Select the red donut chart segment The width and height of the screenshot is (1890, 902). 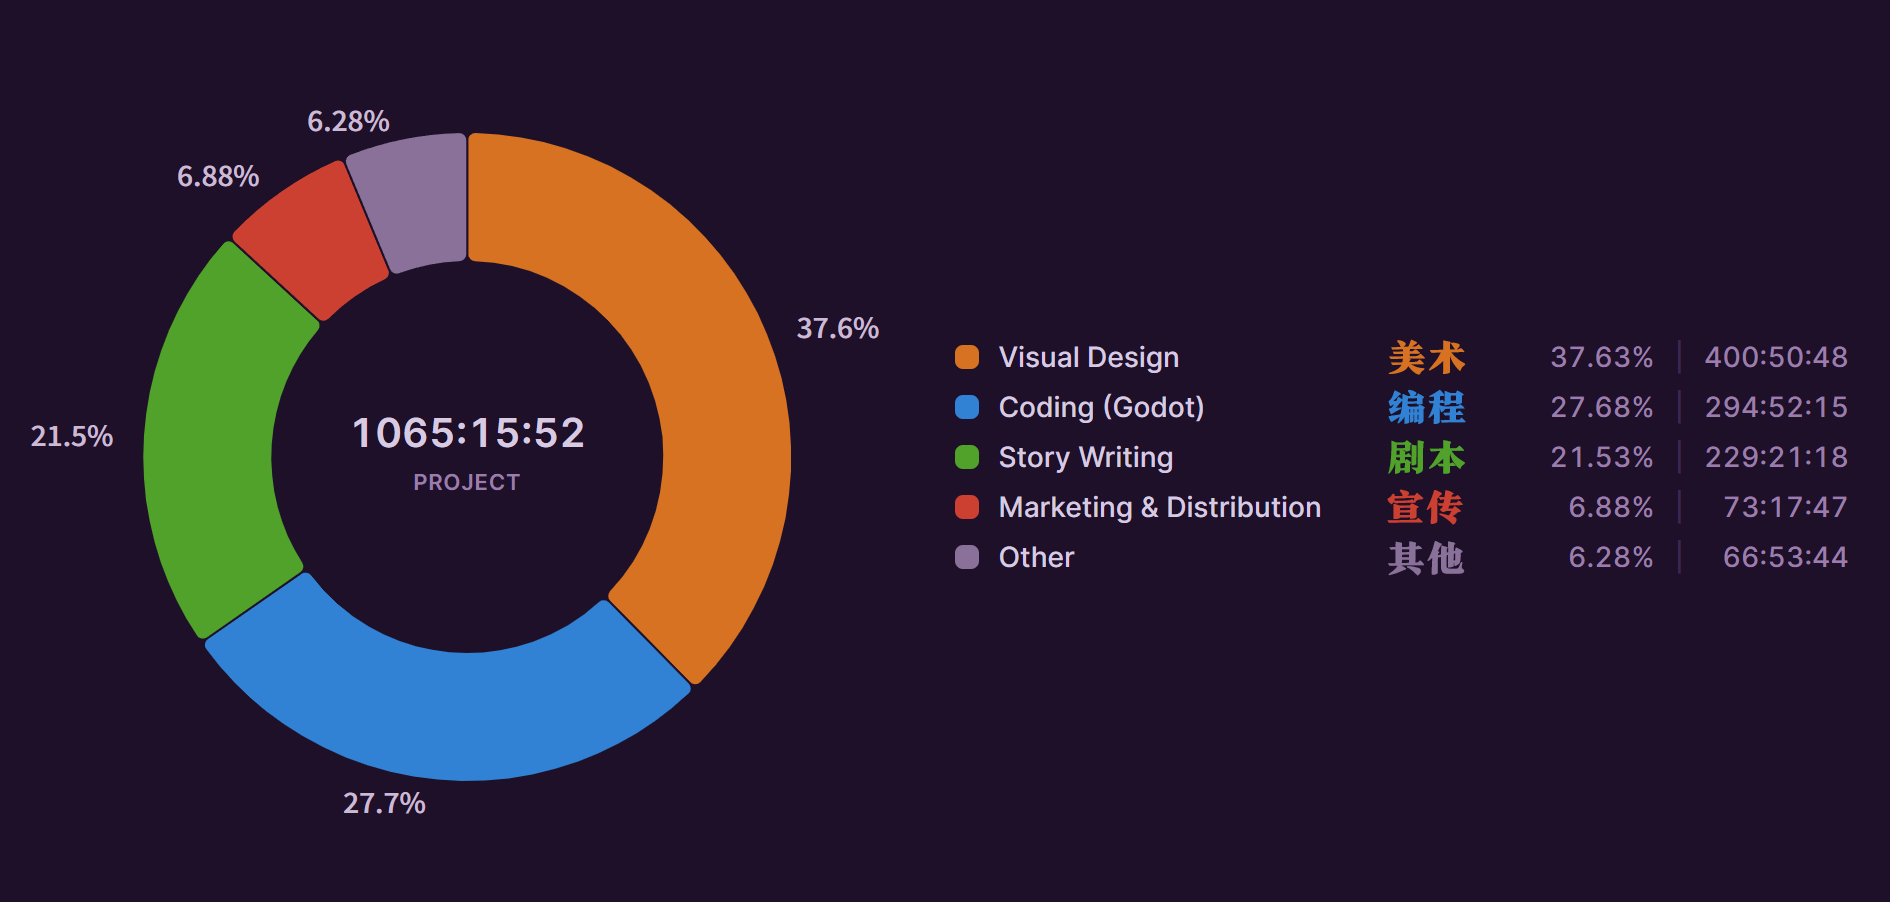pyautogui.click(x=312, y=240)
